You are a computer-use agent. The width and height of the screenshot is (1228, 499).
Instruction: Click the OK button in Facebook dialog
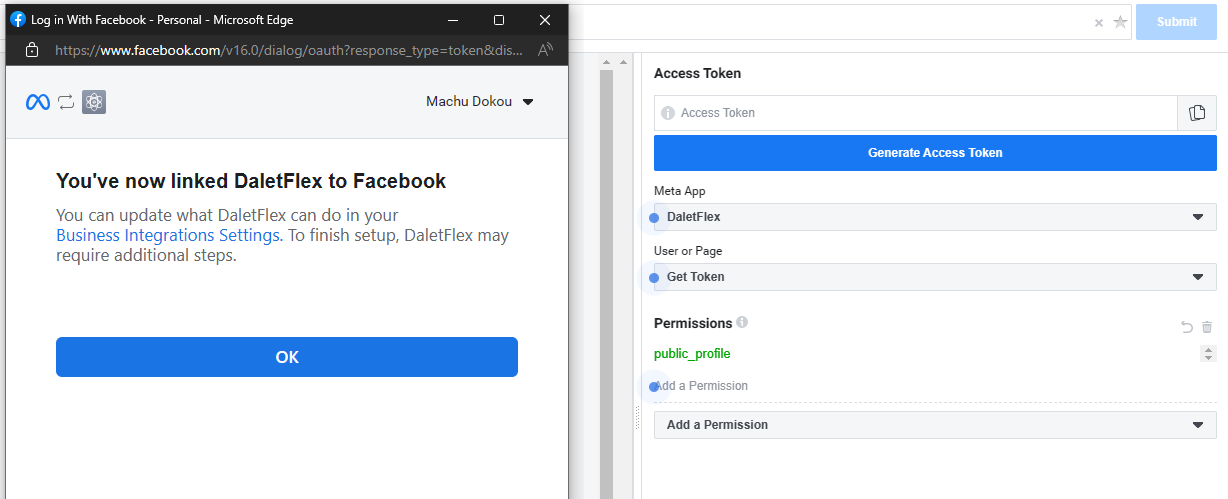tap(287, 357)
